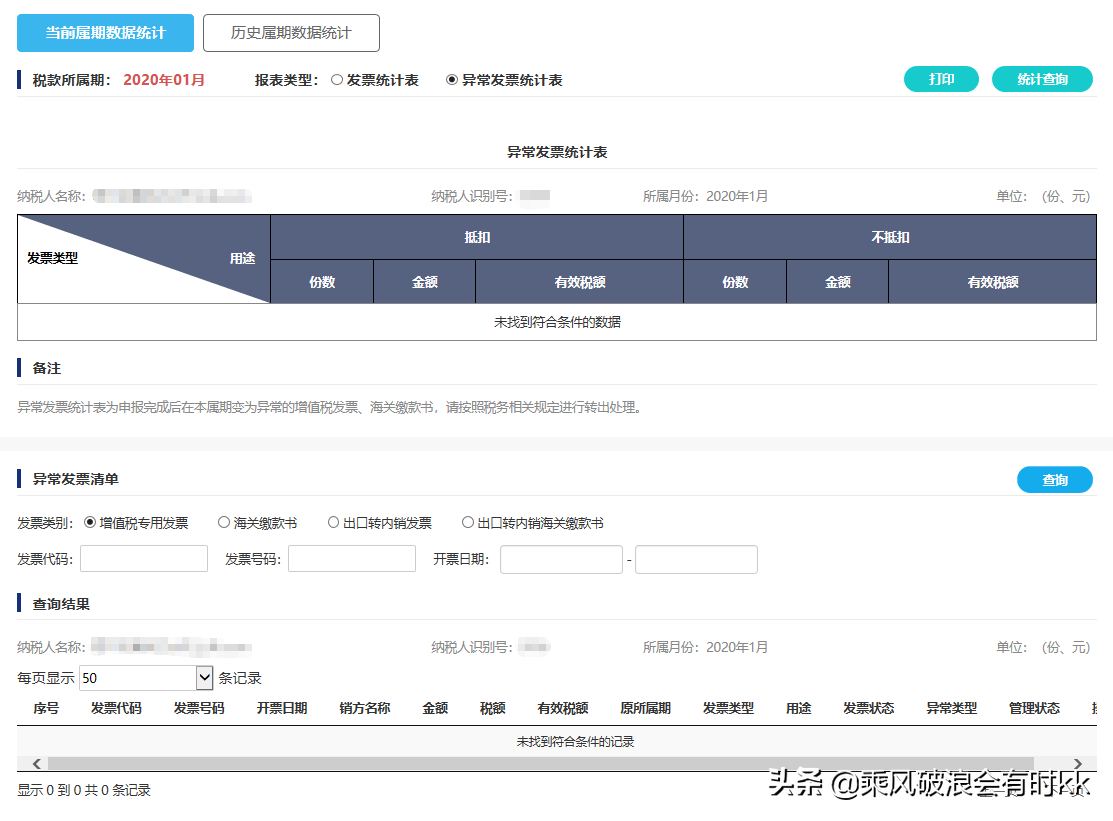Select the 当前属期数据统计 tab
1113x821 pixels.
click(104, 32)
